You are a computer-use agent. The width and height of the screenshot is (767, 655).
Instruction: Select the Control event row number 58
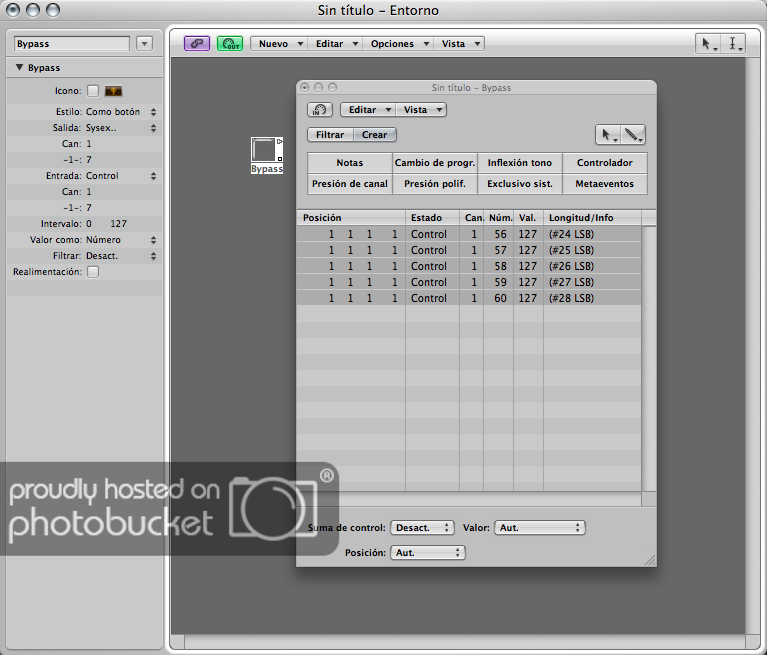(x=470, y=266)
